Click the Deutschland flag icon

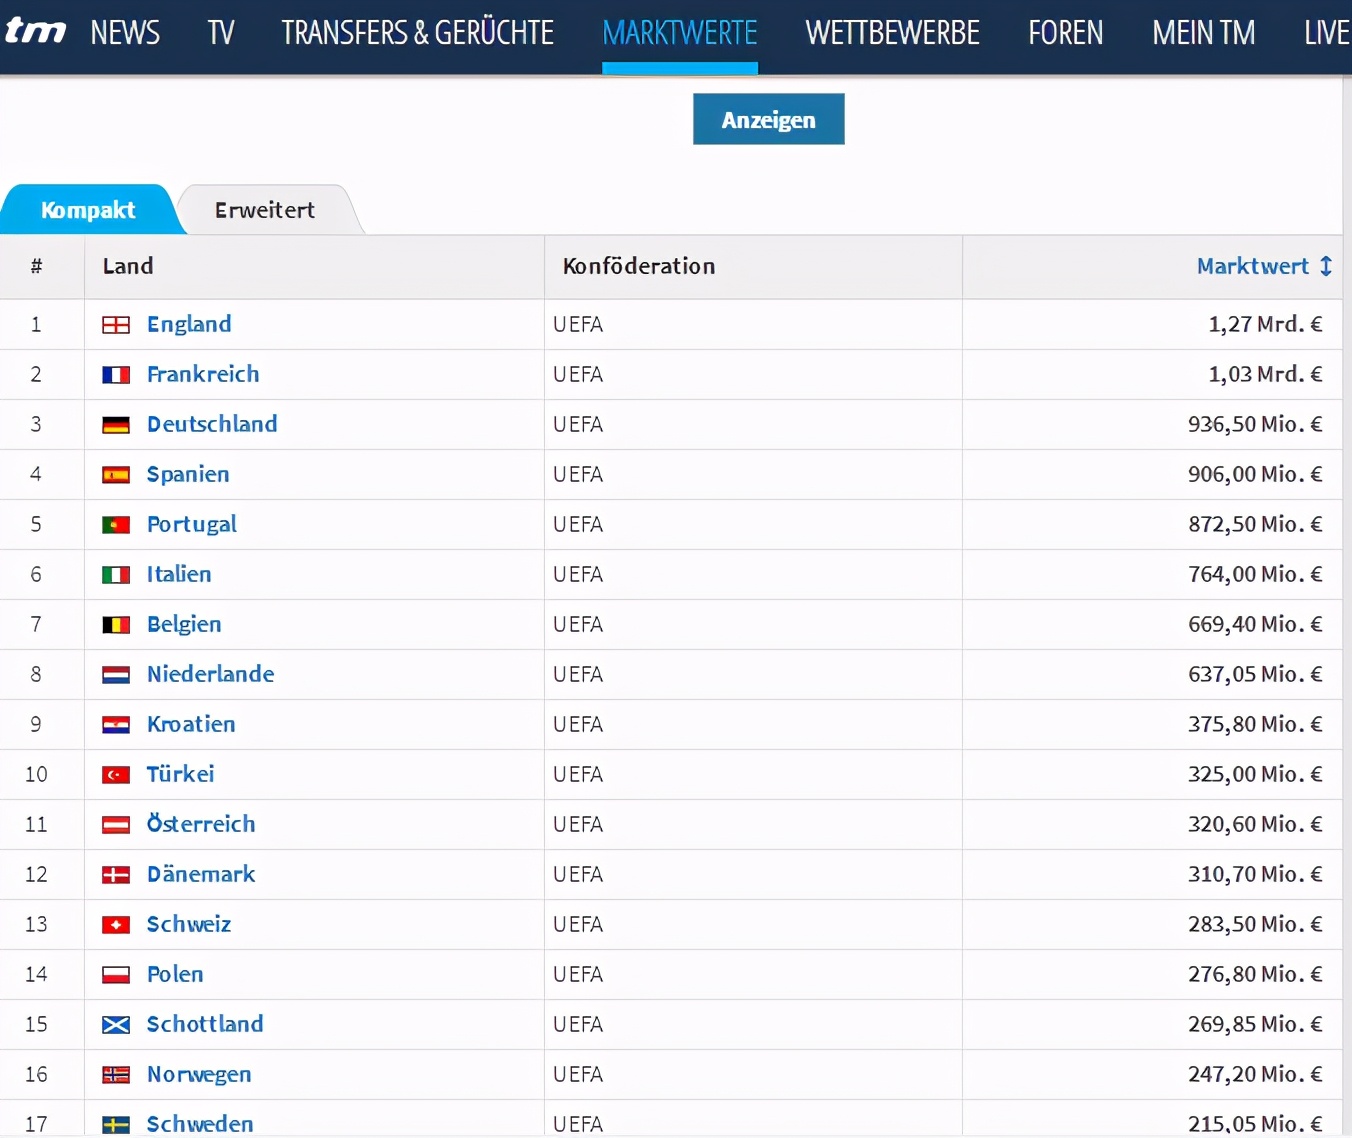click(x=116, y=425)
